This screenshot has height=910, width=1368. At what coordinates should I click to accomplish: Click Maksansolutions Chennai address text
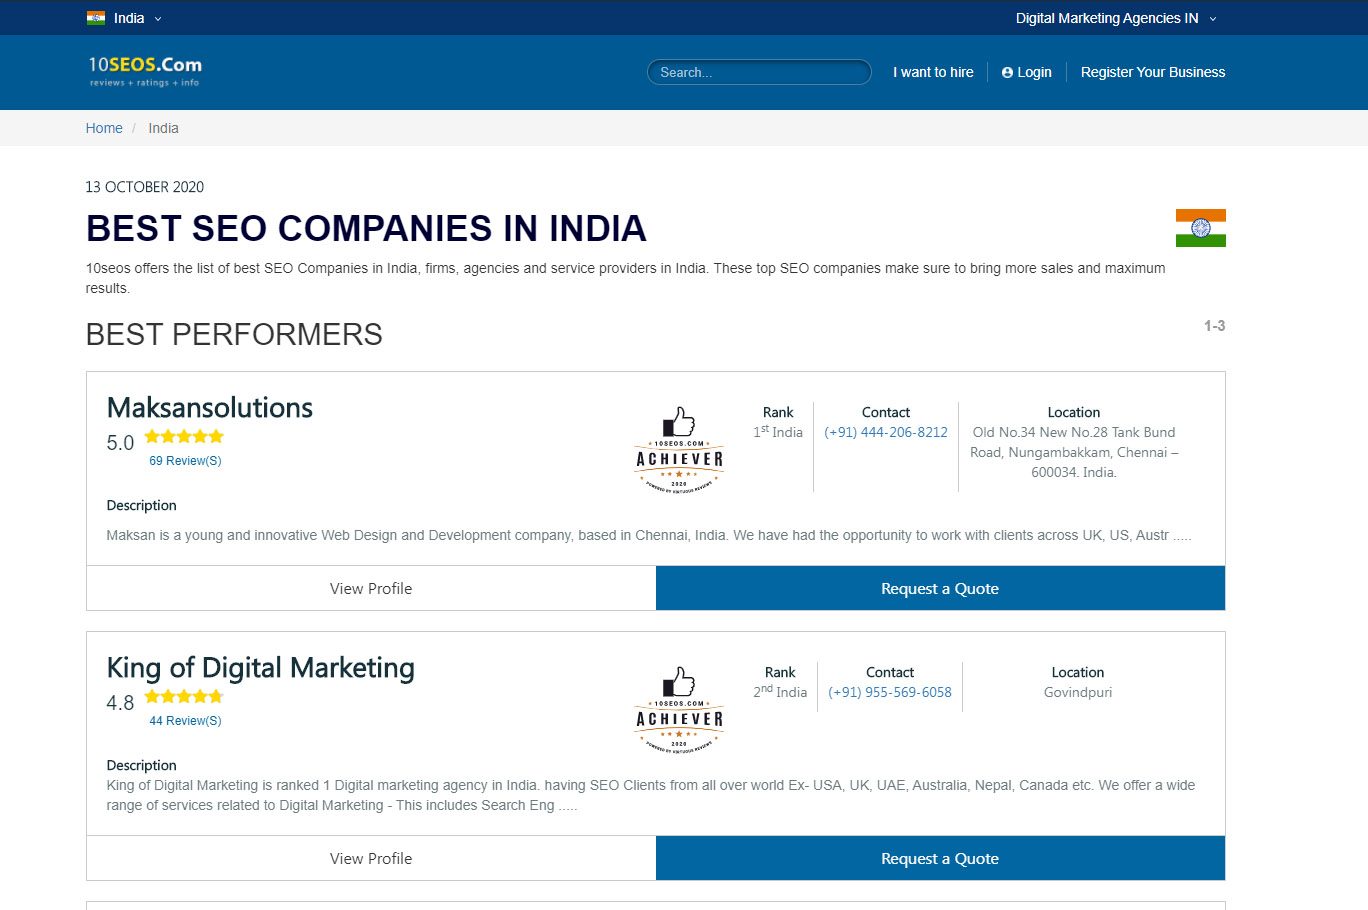click(1074, 452)
